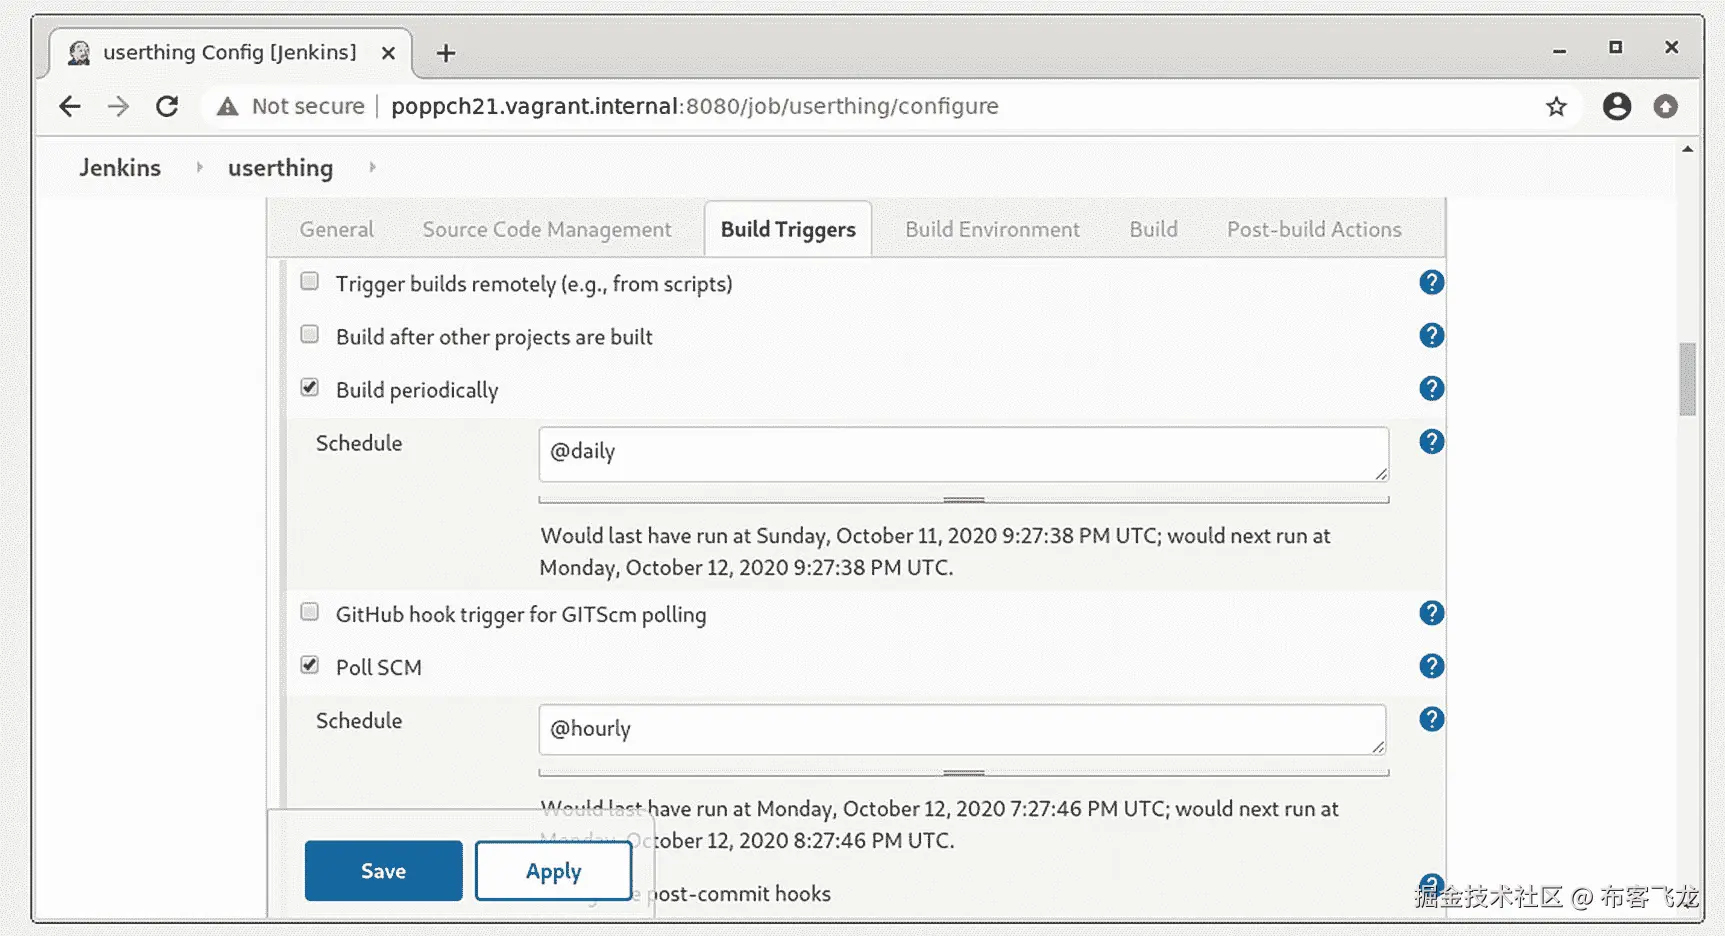Click help icon for Trigger builds remotely
This screenshot has height=936, width=1725.
[x=1431, y=283]
